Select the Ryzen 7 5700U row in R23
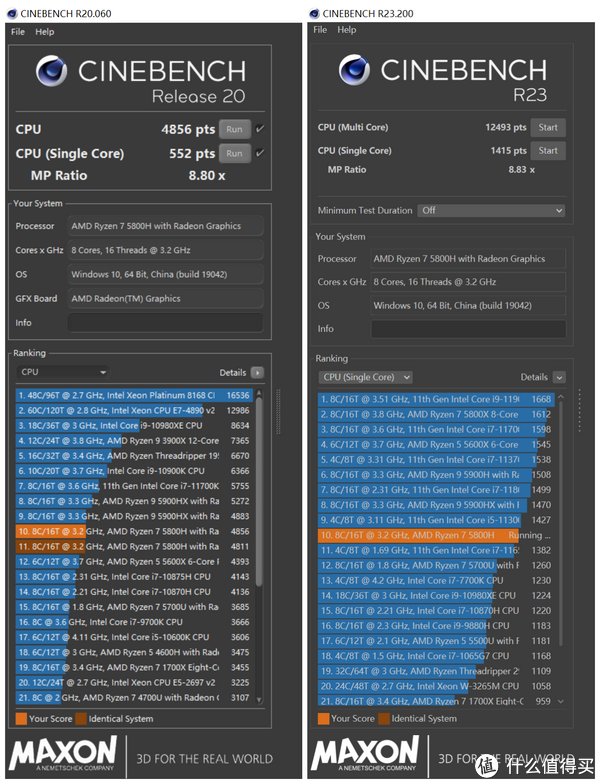The height and width of the screenshot is (784, 600). pyautogui.click(x=436, y=565)
